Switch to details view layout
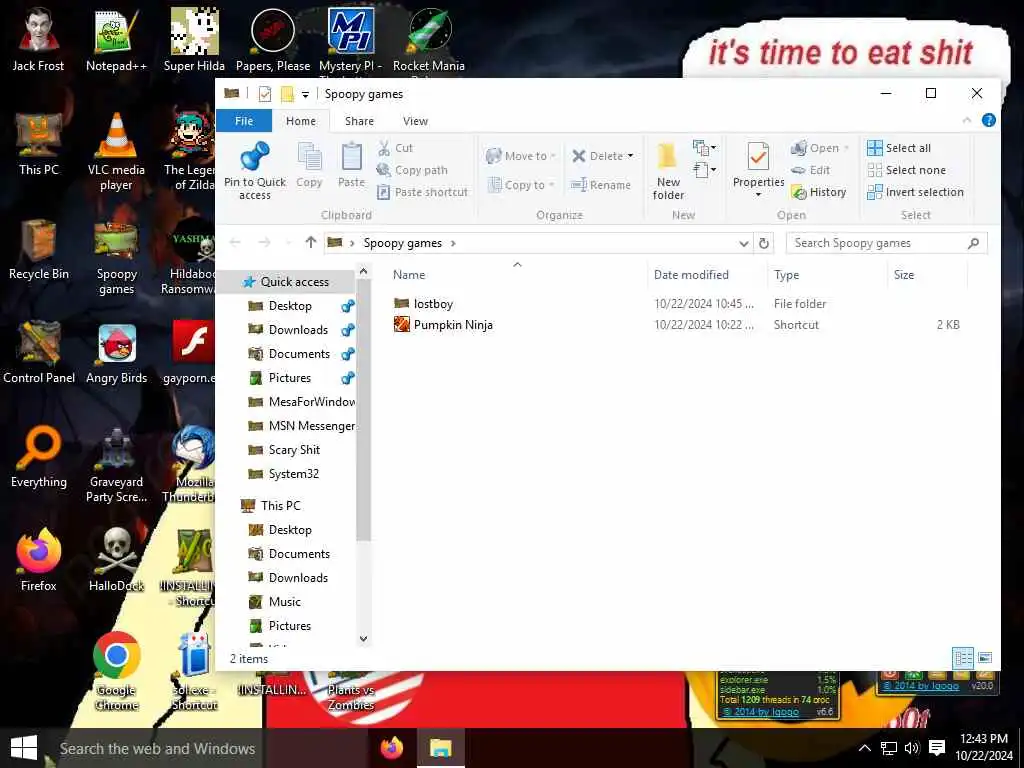 [963, 658]
